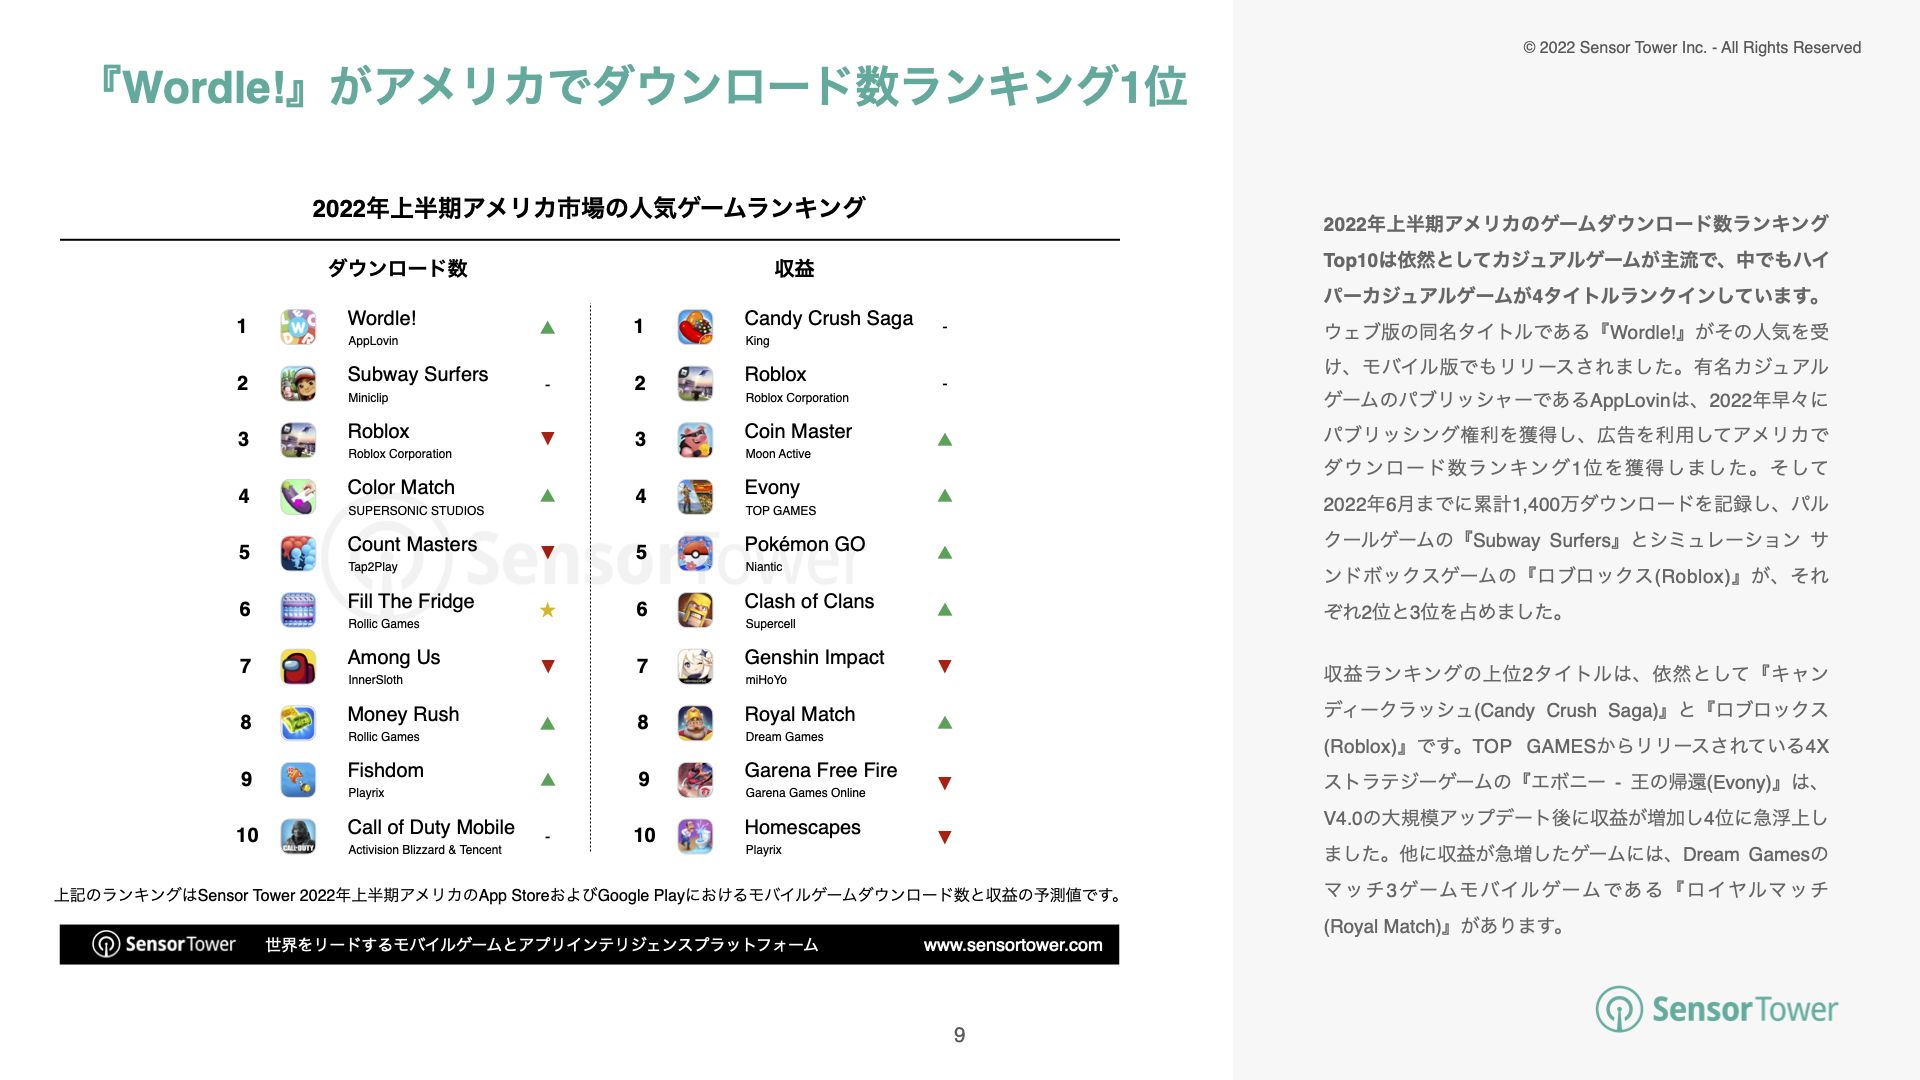1920x1080 pixels.
Task: Select the Royal Match game title text
Action: [x=799, y=714]
